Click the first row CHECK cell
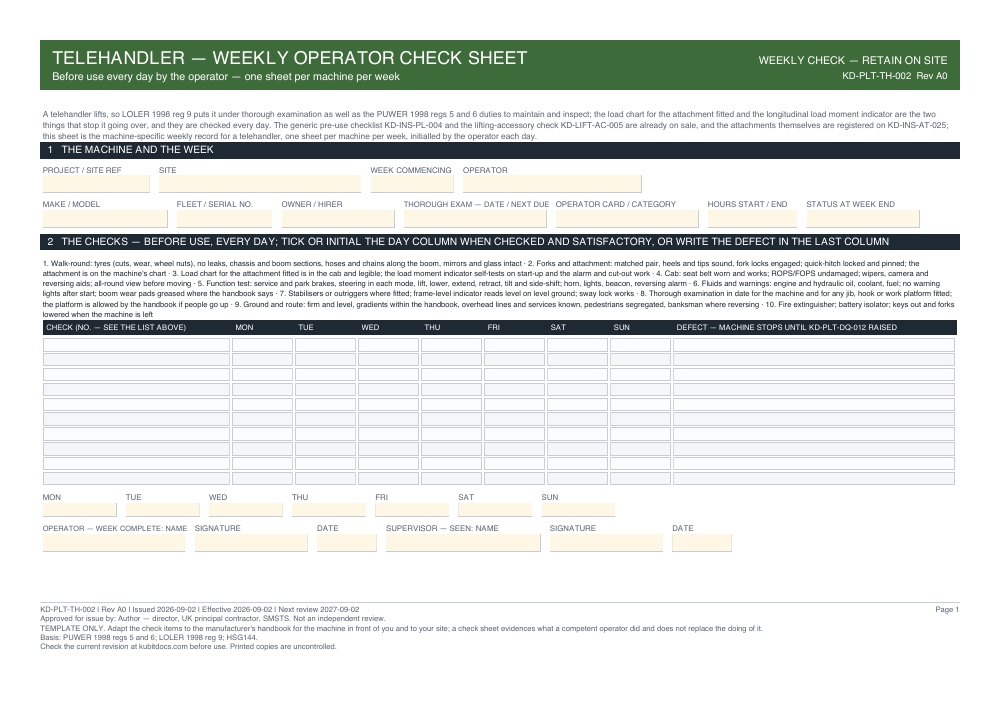Viewport: 1000px width, 708px height. [x=136, y=345]
